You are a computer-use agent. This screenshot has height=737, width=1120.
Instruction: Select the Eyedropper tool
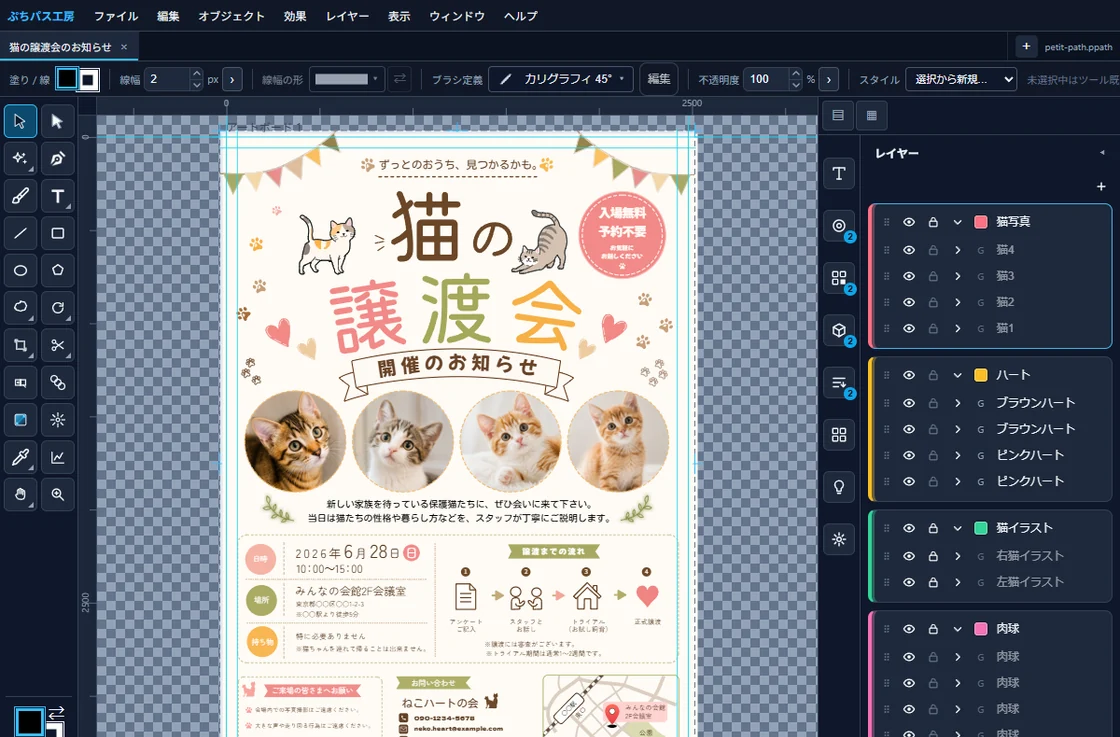coord(20,457)
